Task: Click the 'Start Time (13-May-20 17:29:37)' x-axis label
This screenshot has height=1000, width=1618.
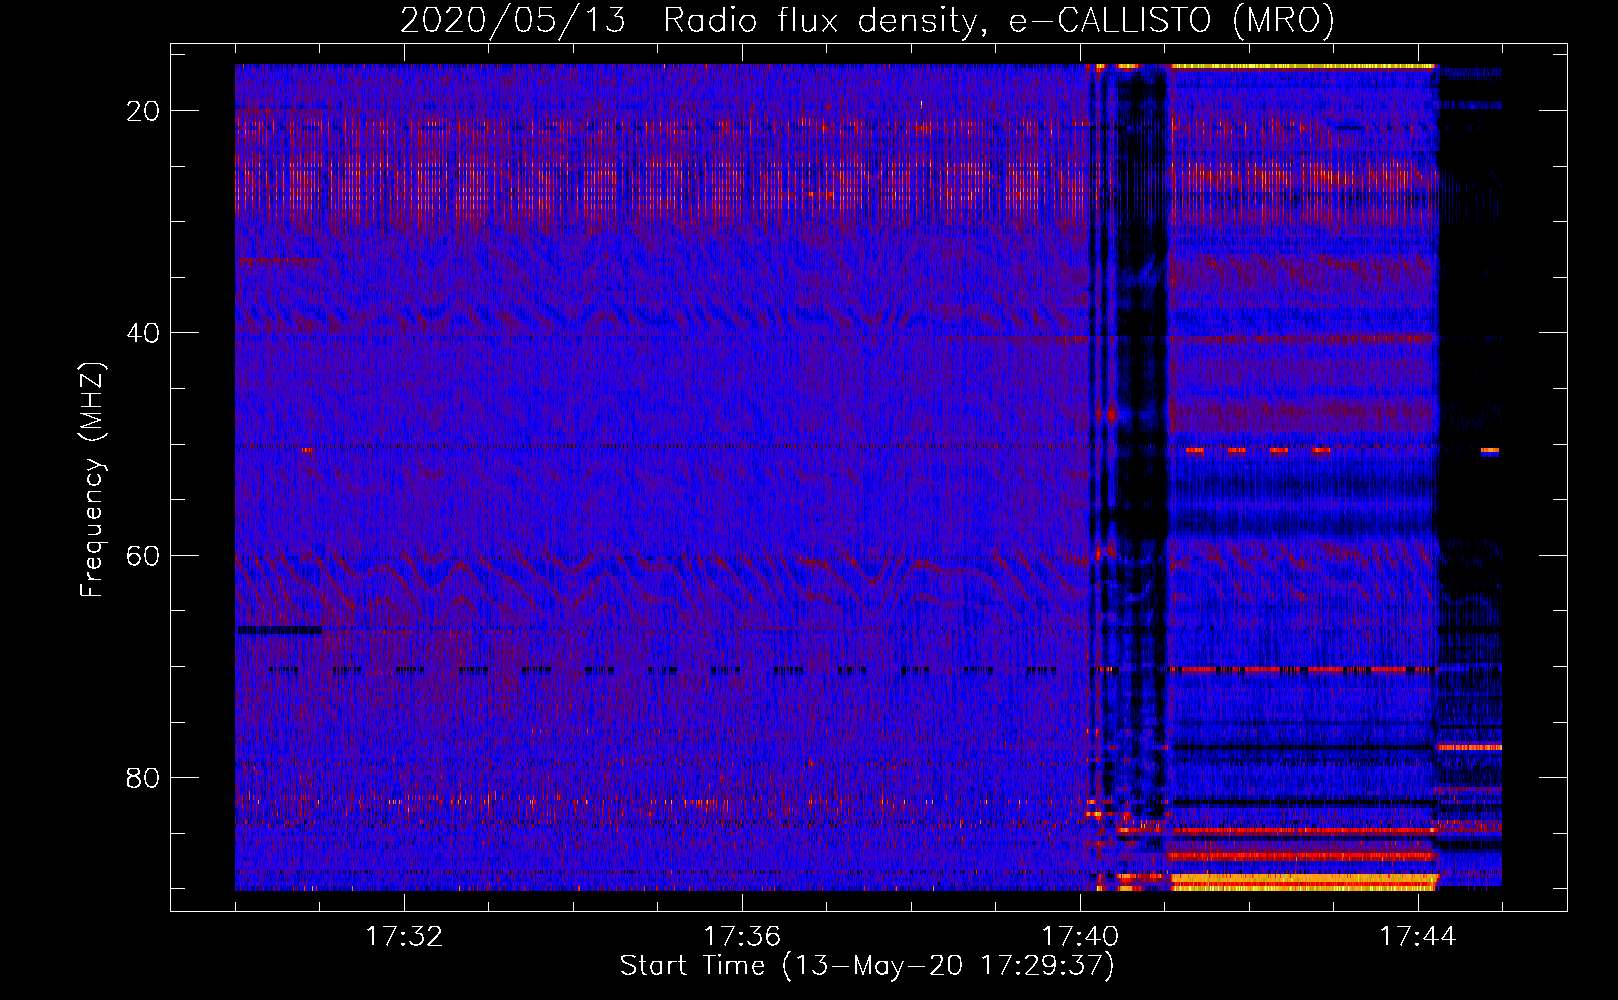Action: point(867,966)
